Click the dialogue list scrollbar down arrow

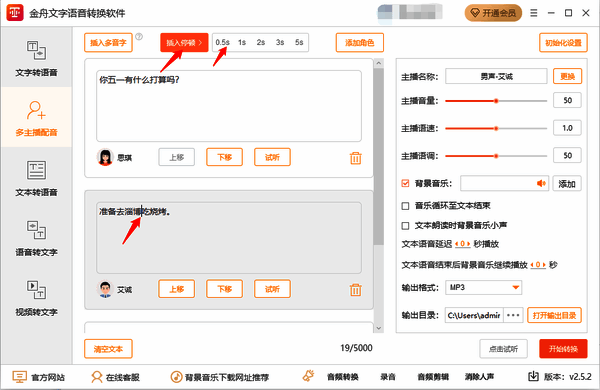click(x=379, y=328)
